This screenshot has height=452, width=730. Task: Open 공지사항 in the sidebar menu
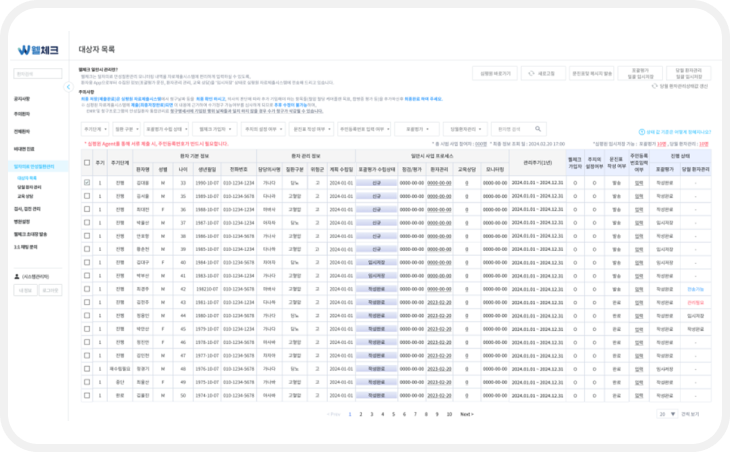click(22, 99)
